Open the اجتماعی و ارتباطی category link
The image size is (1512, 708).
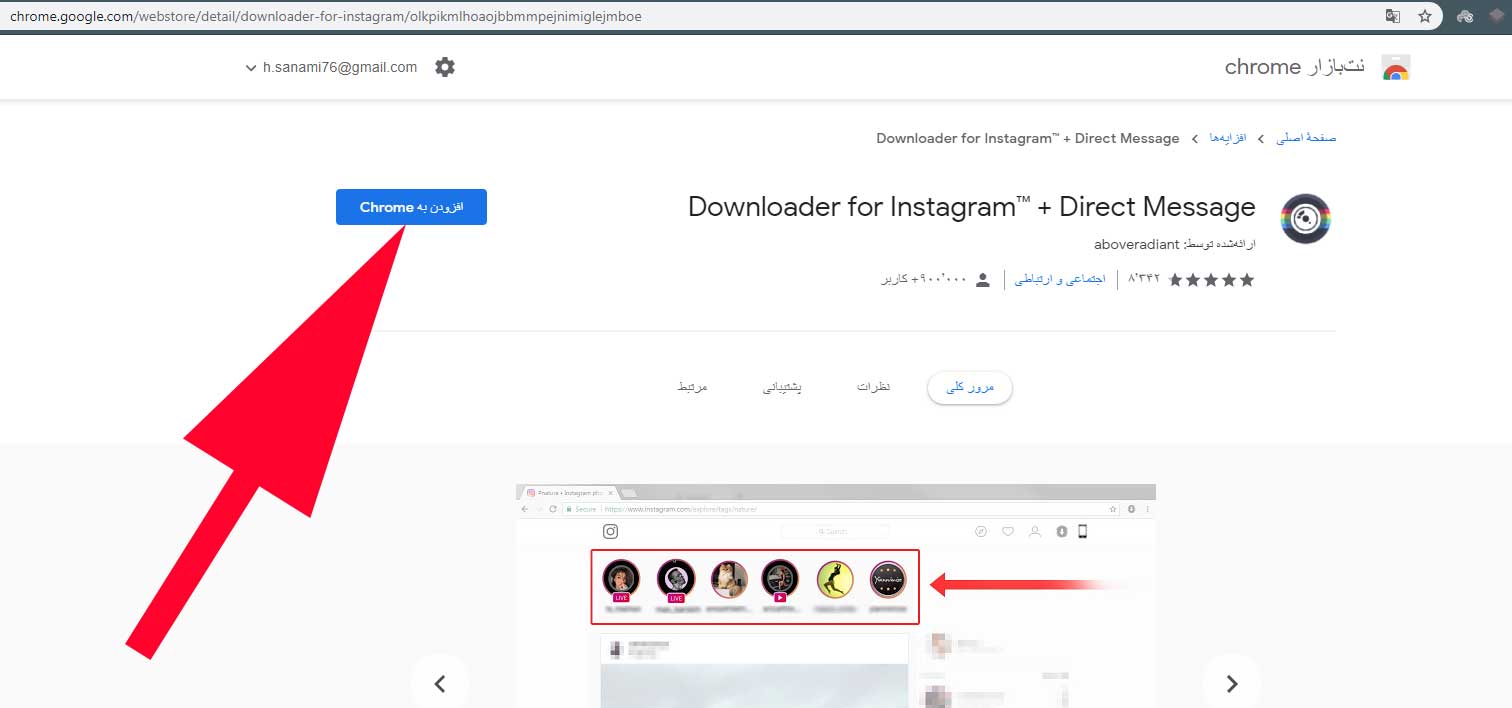click(1060, 280)
